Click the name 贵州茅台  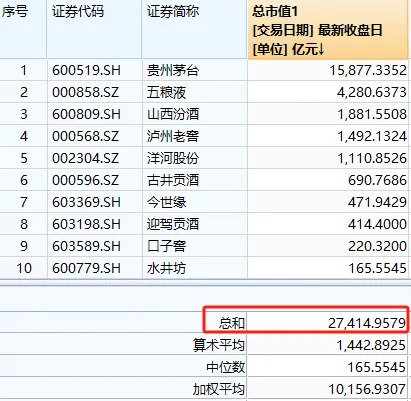pyautogui.click(x=173, y=70)
